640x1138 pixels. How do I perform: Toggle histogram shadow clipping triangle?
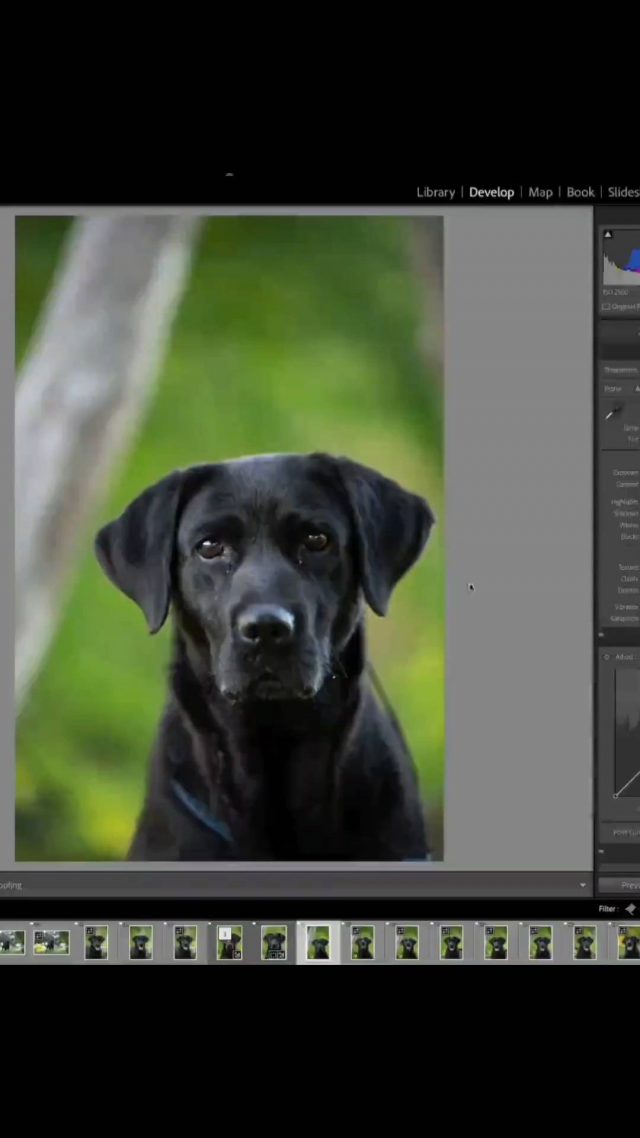[x=608, y=234]
